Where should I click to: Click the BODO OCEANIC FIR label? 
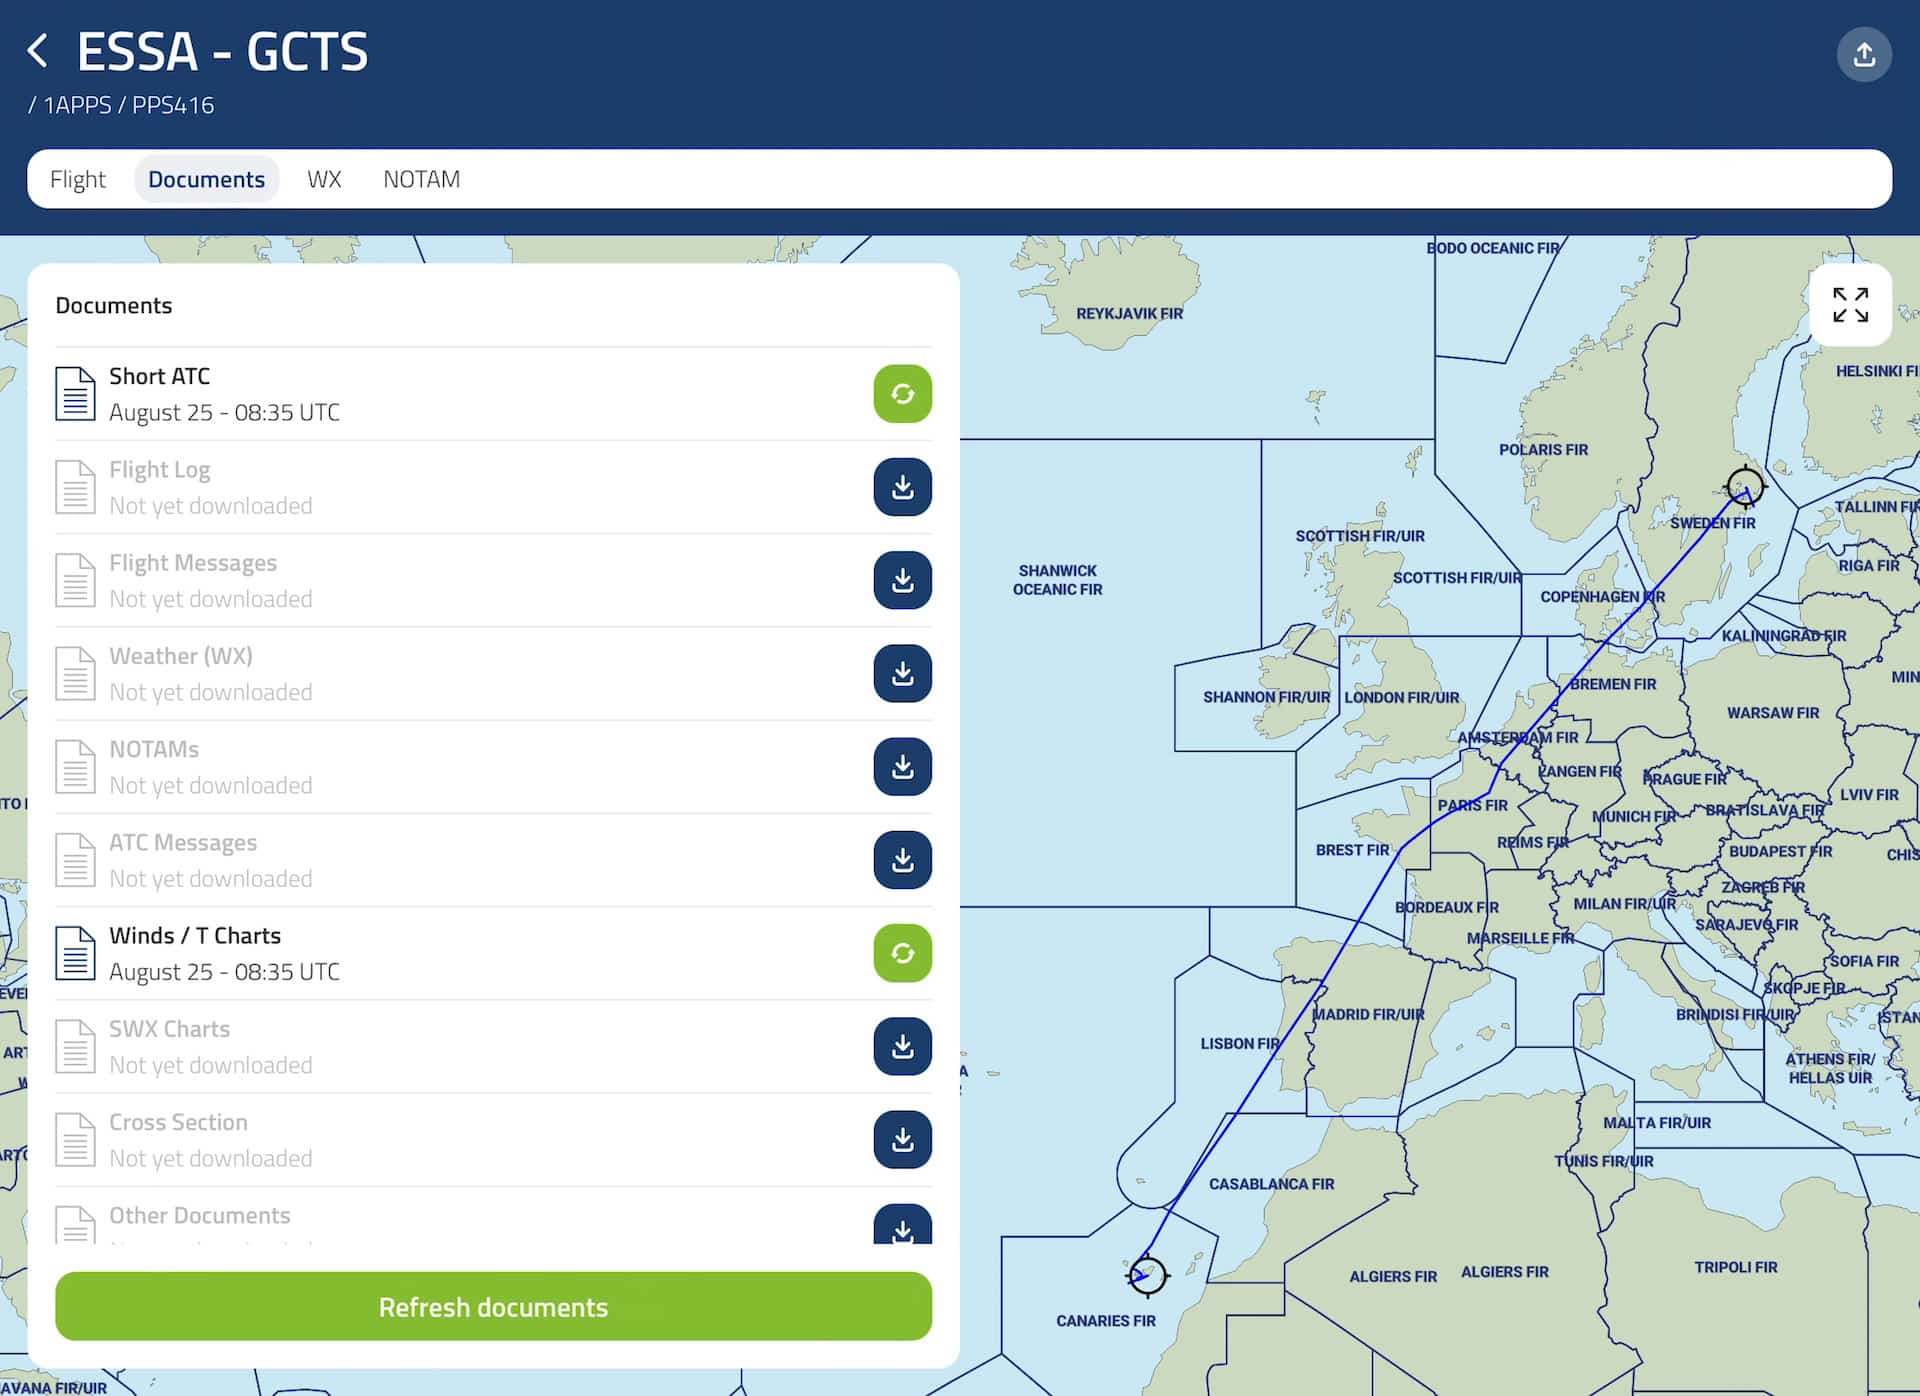tap(1492, 248)
